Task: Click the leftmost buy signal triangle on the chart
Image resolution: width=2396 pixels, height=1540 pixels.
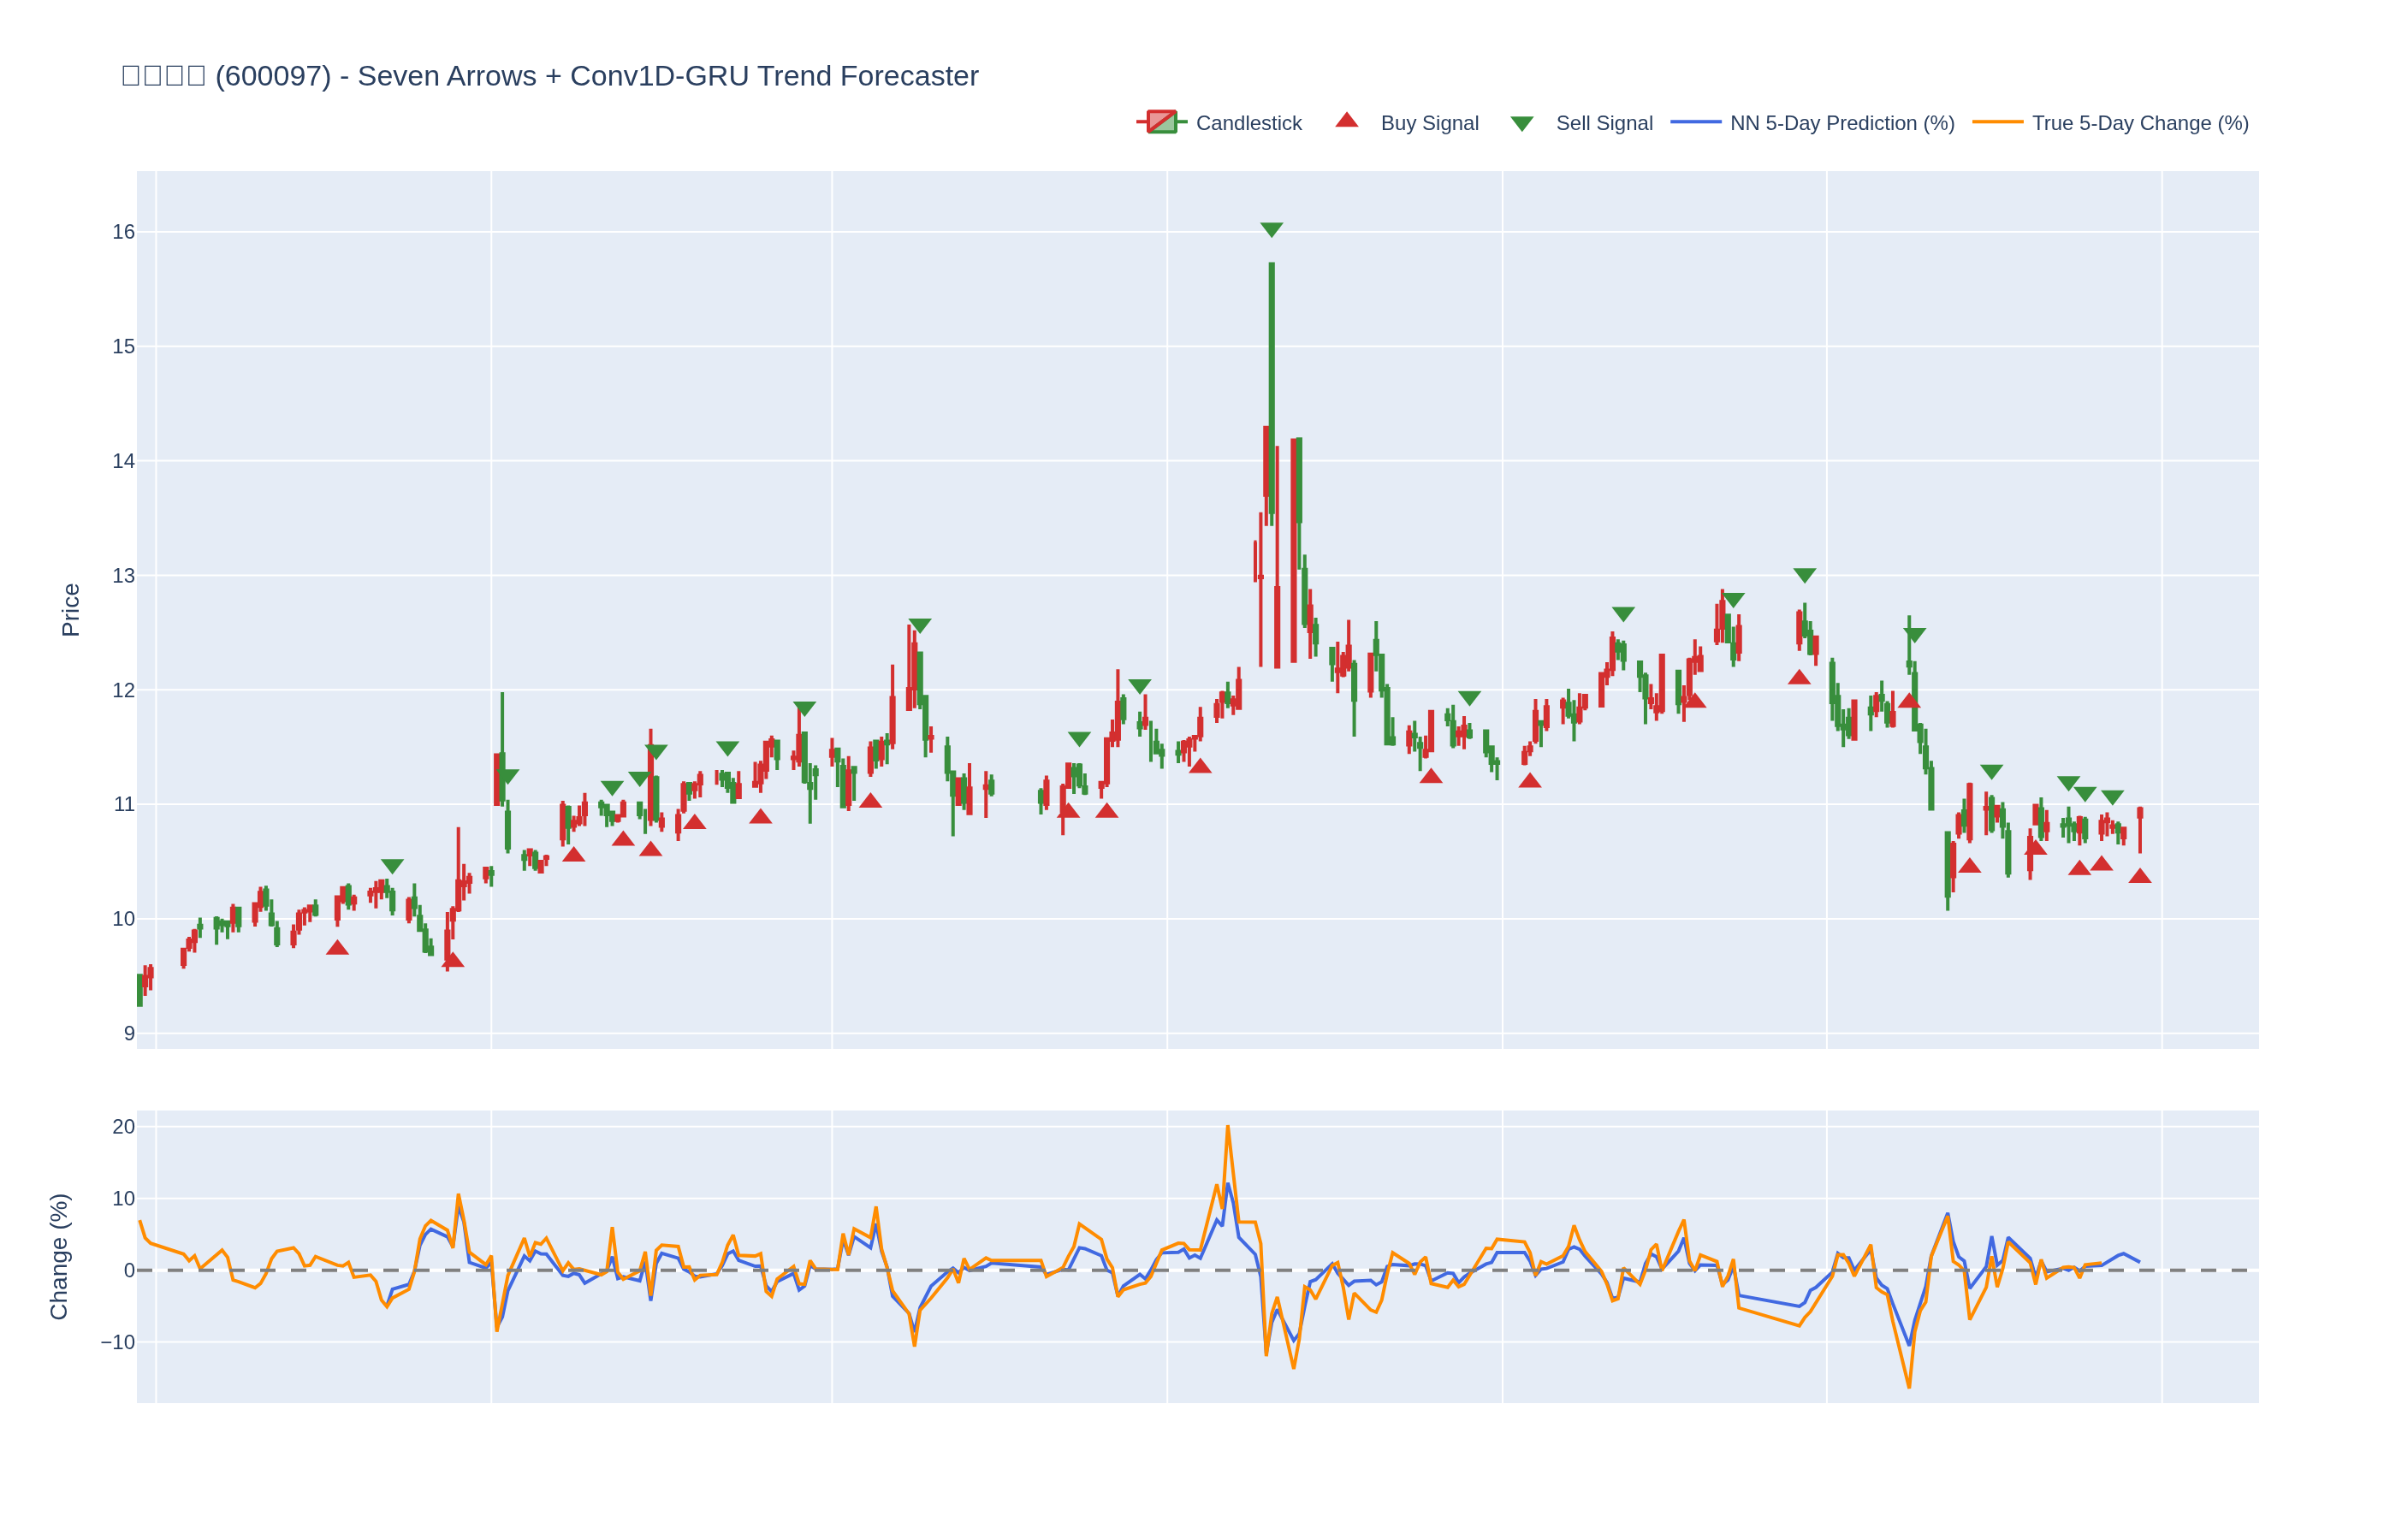Action: 337,948
